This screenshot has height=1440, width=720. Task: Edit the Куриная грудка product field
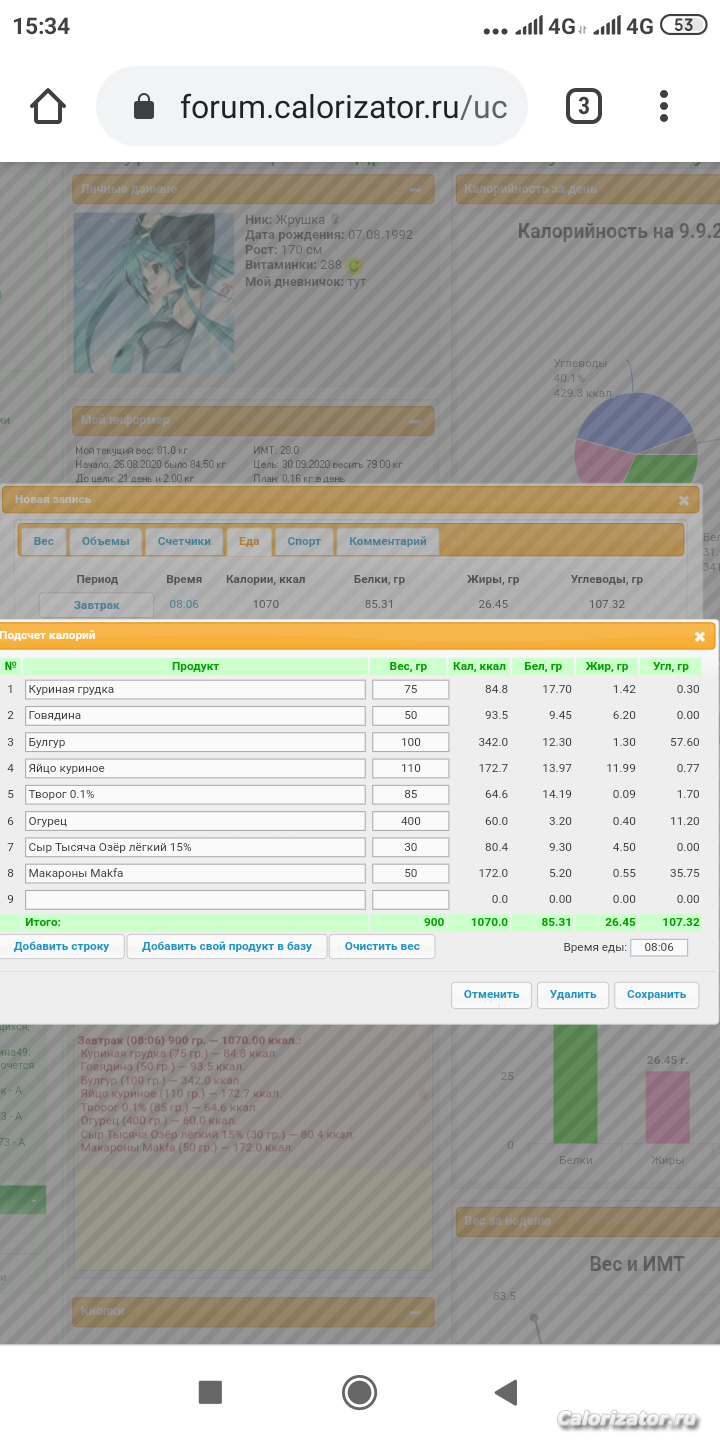click(x=195, y=689)
